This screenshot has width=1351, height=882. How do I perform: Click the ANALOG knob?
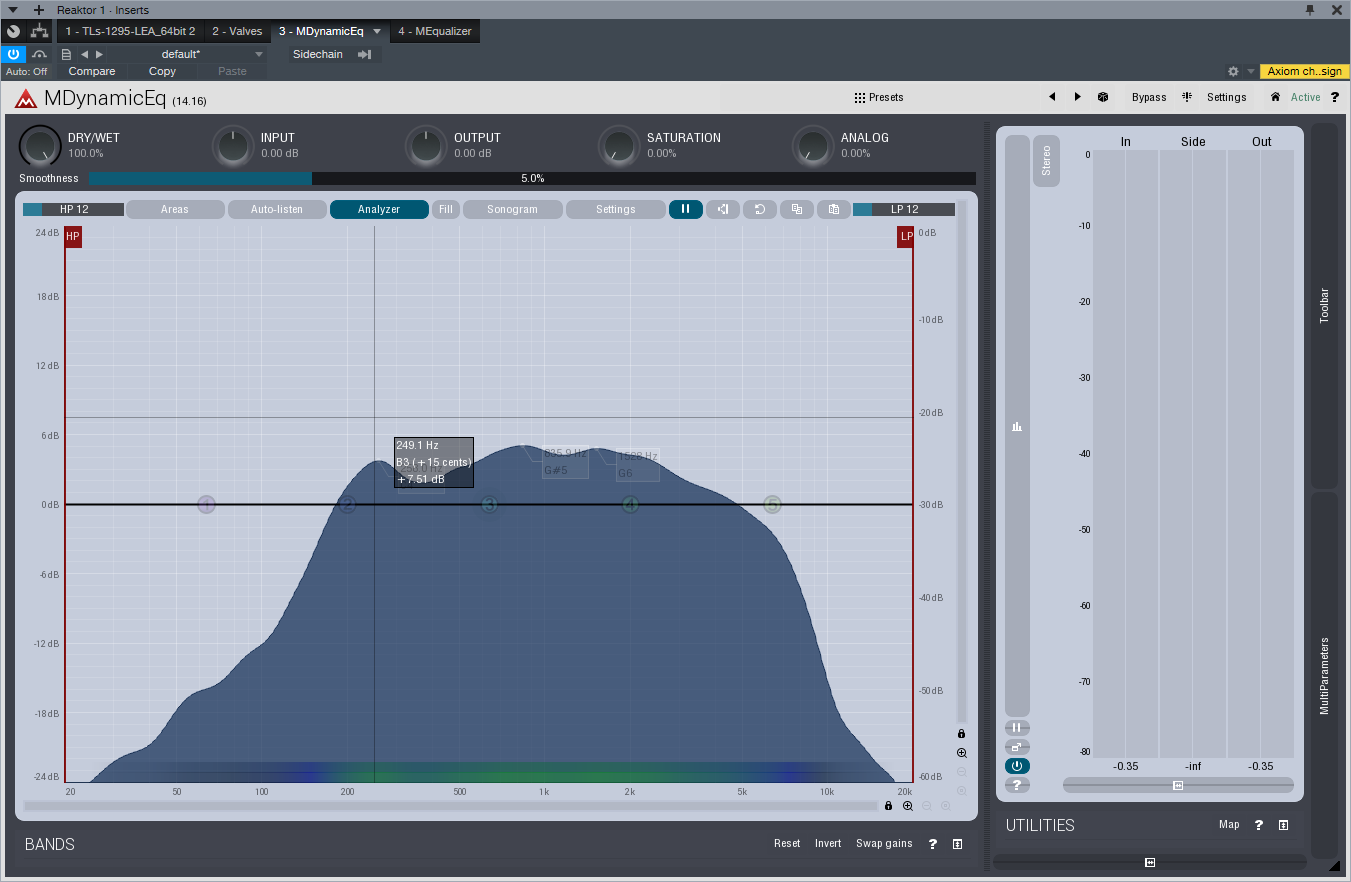click(813, 146)
